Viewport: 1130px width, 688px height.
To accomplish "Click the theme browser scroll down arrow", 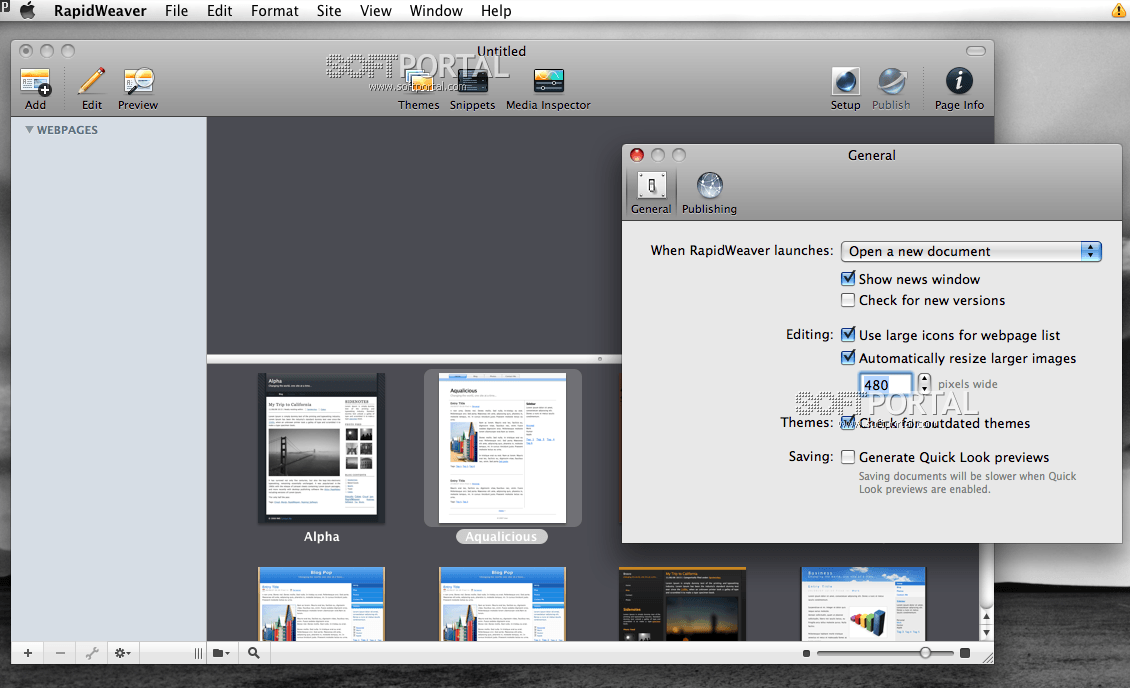I will click(x=987, y=633).
